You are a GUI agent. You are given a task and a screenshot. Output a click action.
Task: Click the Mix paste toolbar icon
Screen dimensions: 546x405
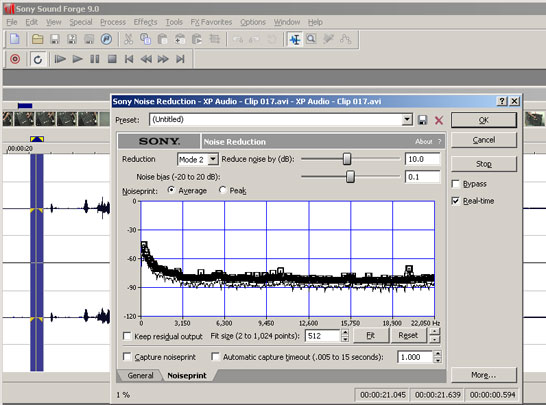click(180, 39)
